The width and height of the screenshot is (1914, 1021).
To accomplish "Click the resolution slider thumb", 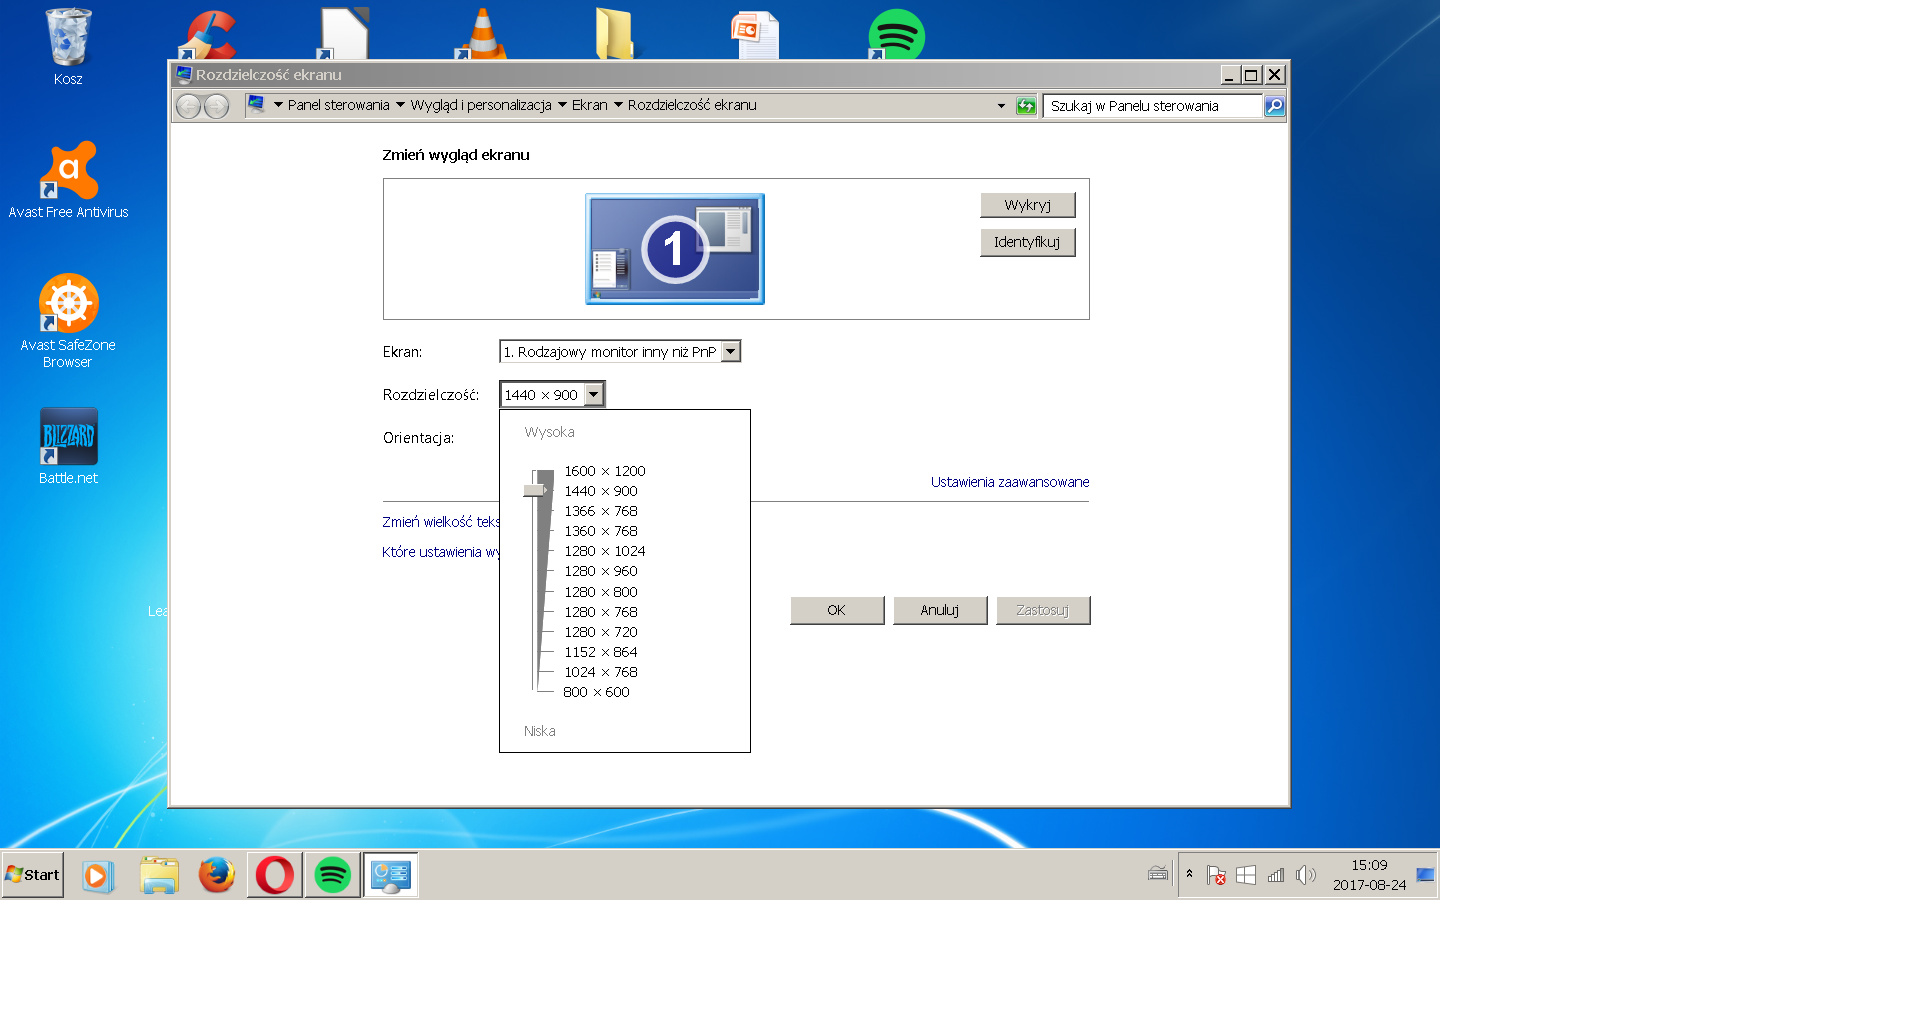I will pyautogui.click(x=535, y=490).
